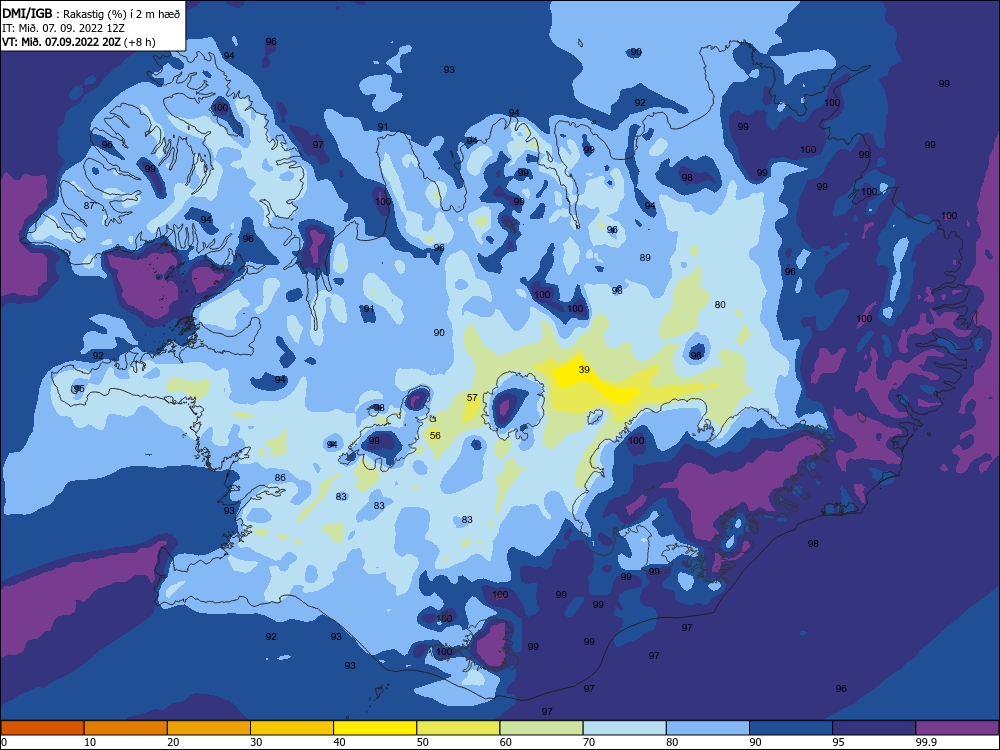This screenshot has height=750, width=1000.
Task: Click the 60–70 light green legend swatch
Action: tap(541, 728)
